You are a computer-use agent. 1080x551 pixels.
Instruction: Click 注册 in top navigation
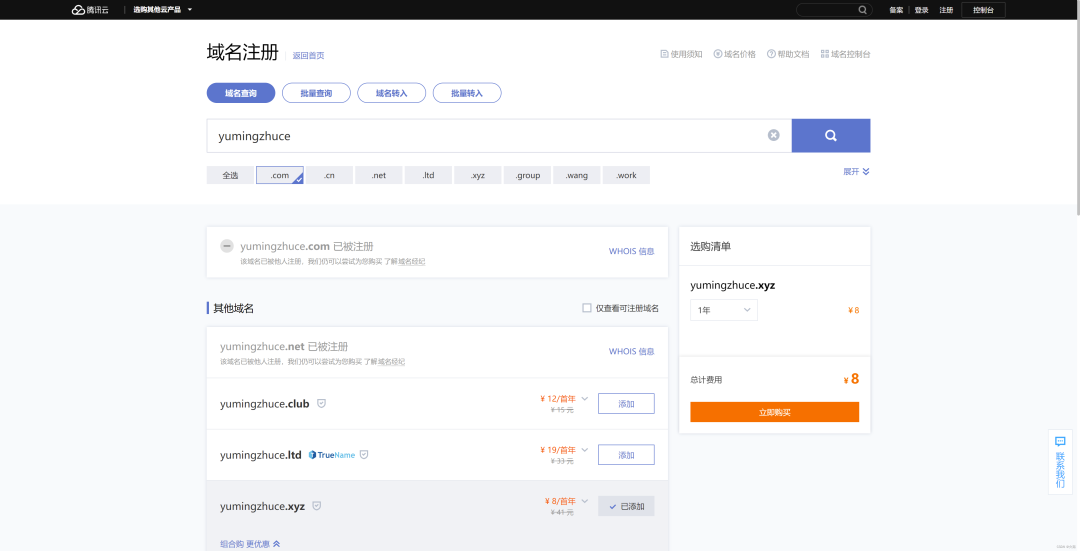(946, 10)
